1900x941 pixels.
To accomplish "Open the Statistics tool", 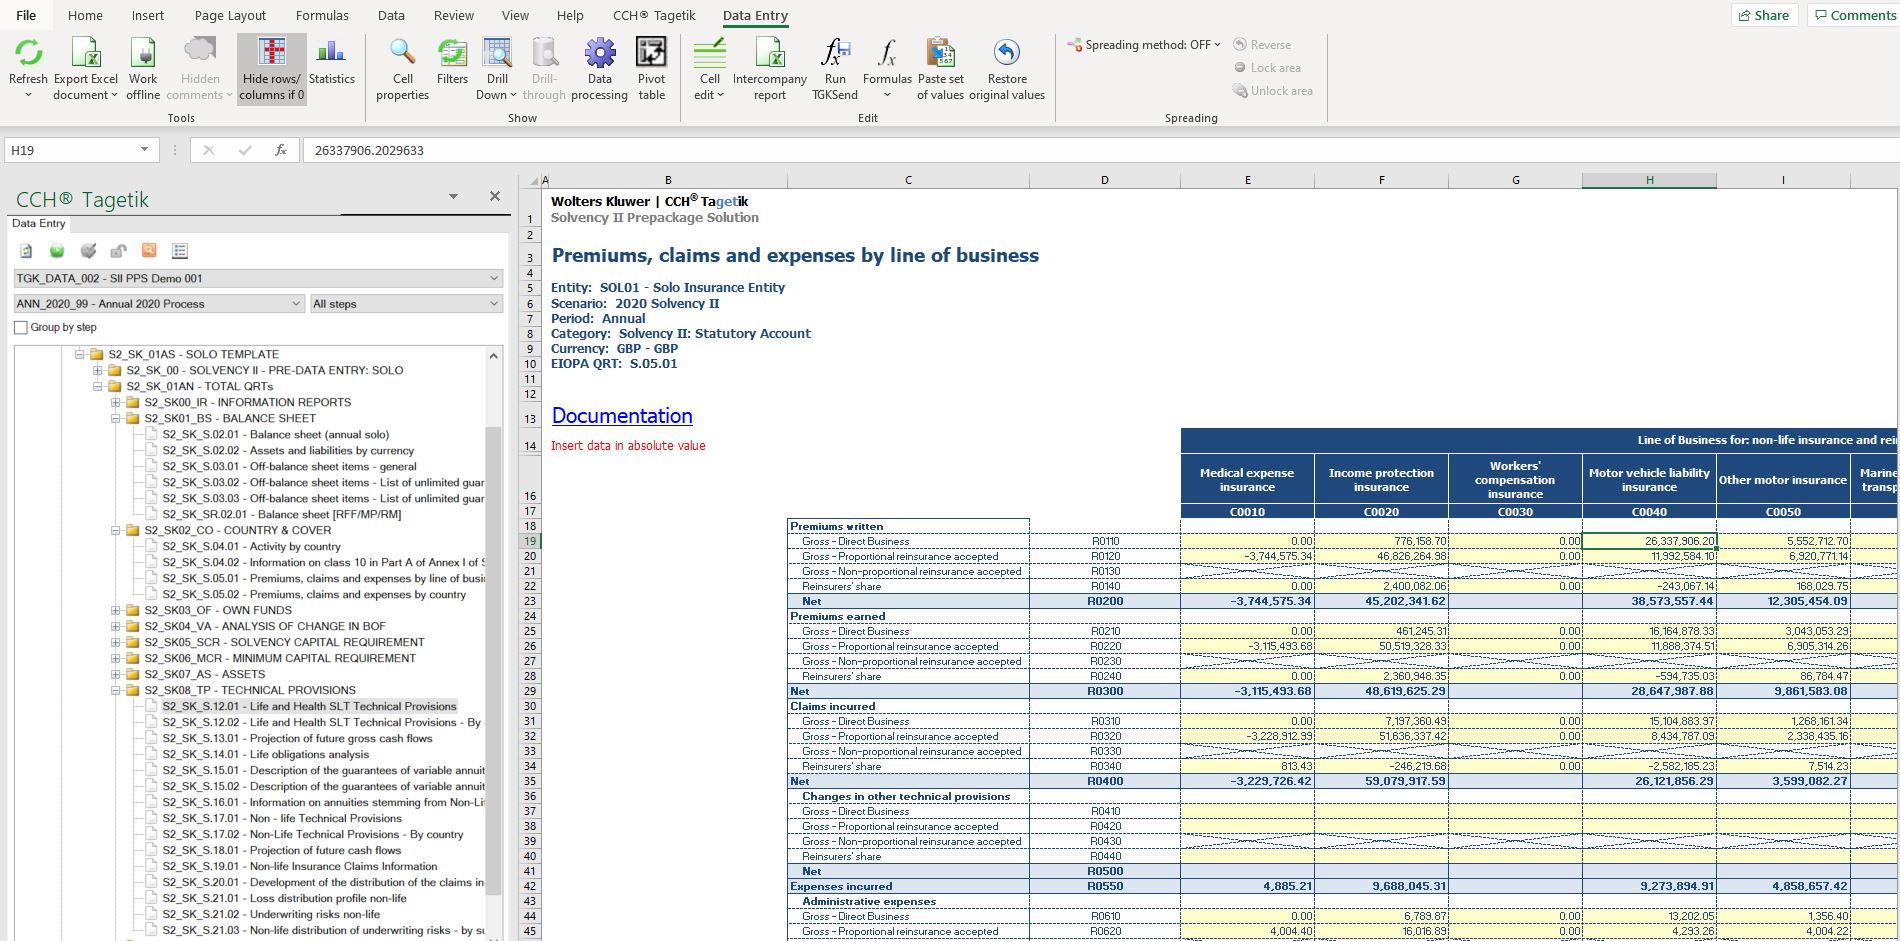I will (x=331, y=53).
